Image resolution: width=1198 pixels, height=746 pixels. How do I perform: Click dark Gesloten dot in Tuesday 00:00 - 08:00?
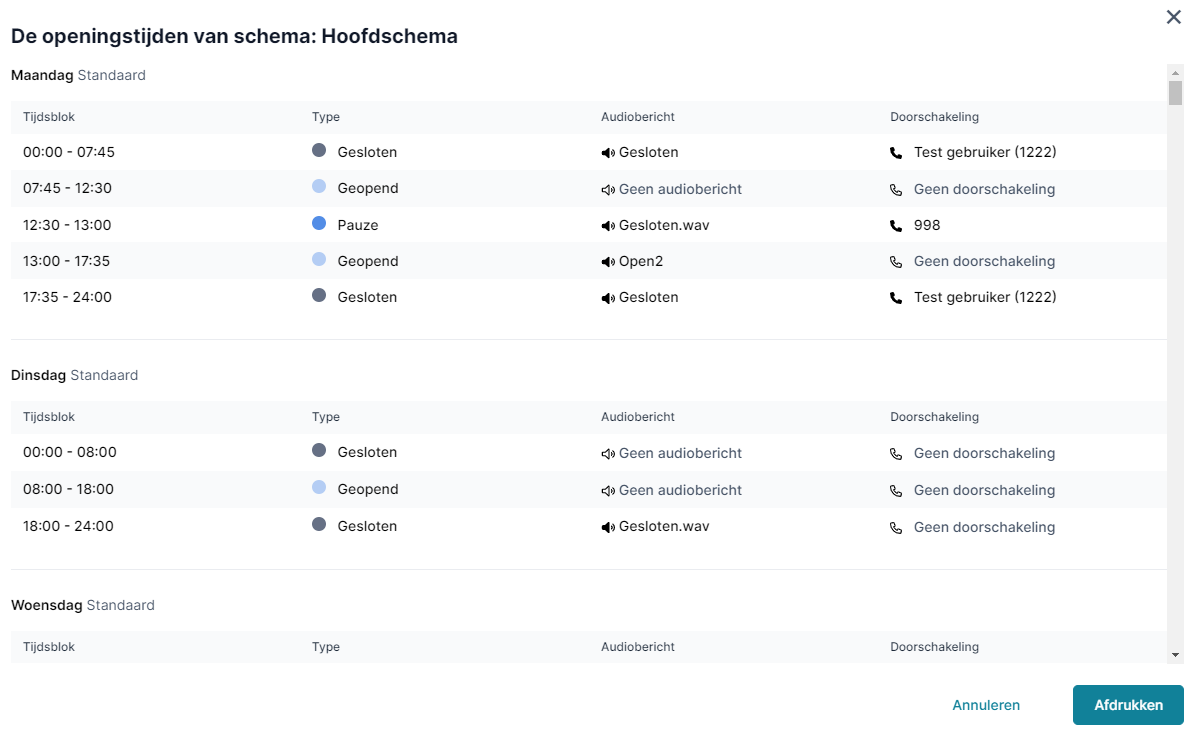click(319, 450)
